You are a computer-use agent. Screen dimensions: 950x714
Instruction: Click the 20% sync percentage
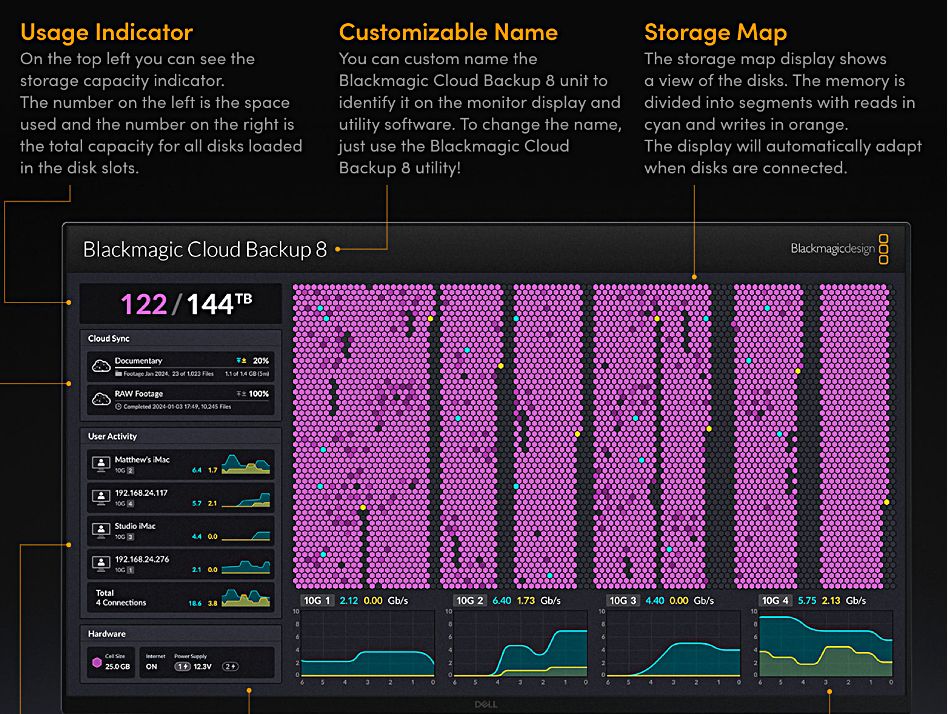[261, 361]
